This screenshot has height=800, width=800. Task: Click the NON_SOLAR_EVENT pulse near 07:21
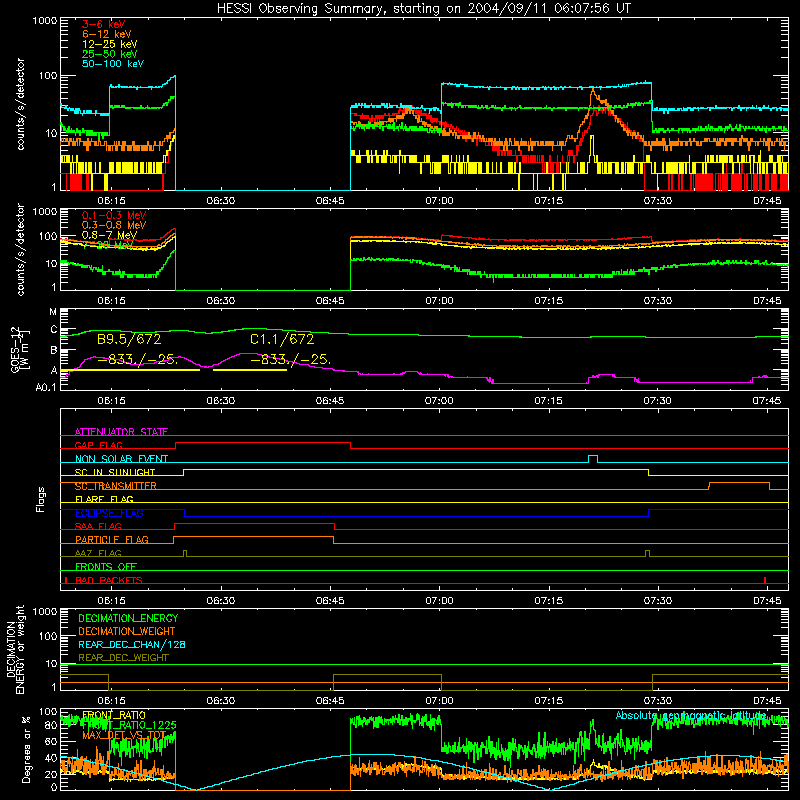click(x=593, y=459)
